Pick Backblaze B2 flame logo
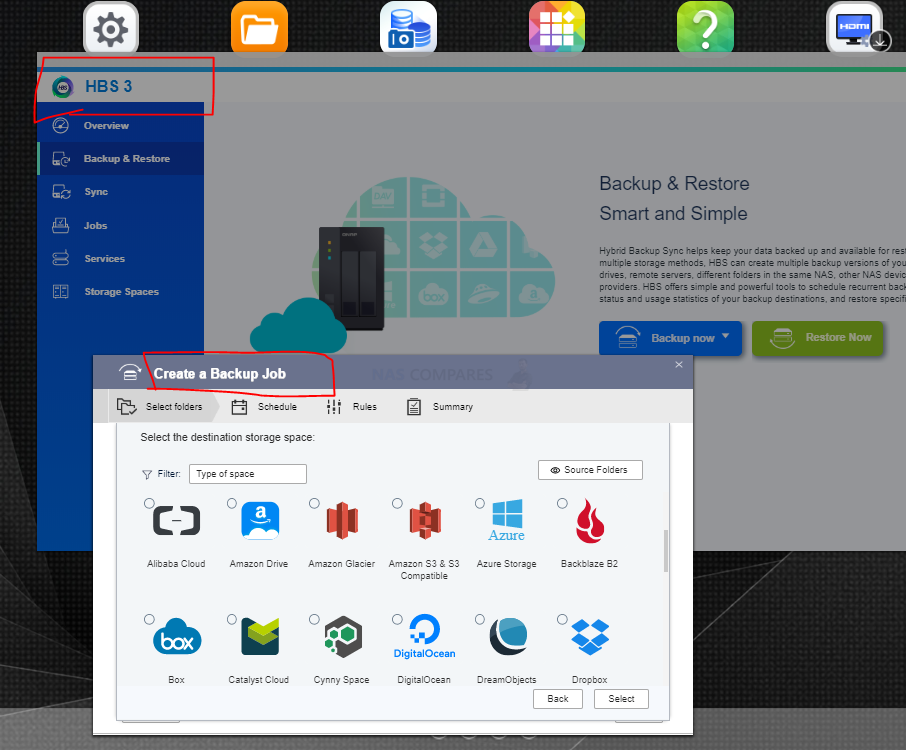The height and width of the screenshot is (750, 906). 590,521
